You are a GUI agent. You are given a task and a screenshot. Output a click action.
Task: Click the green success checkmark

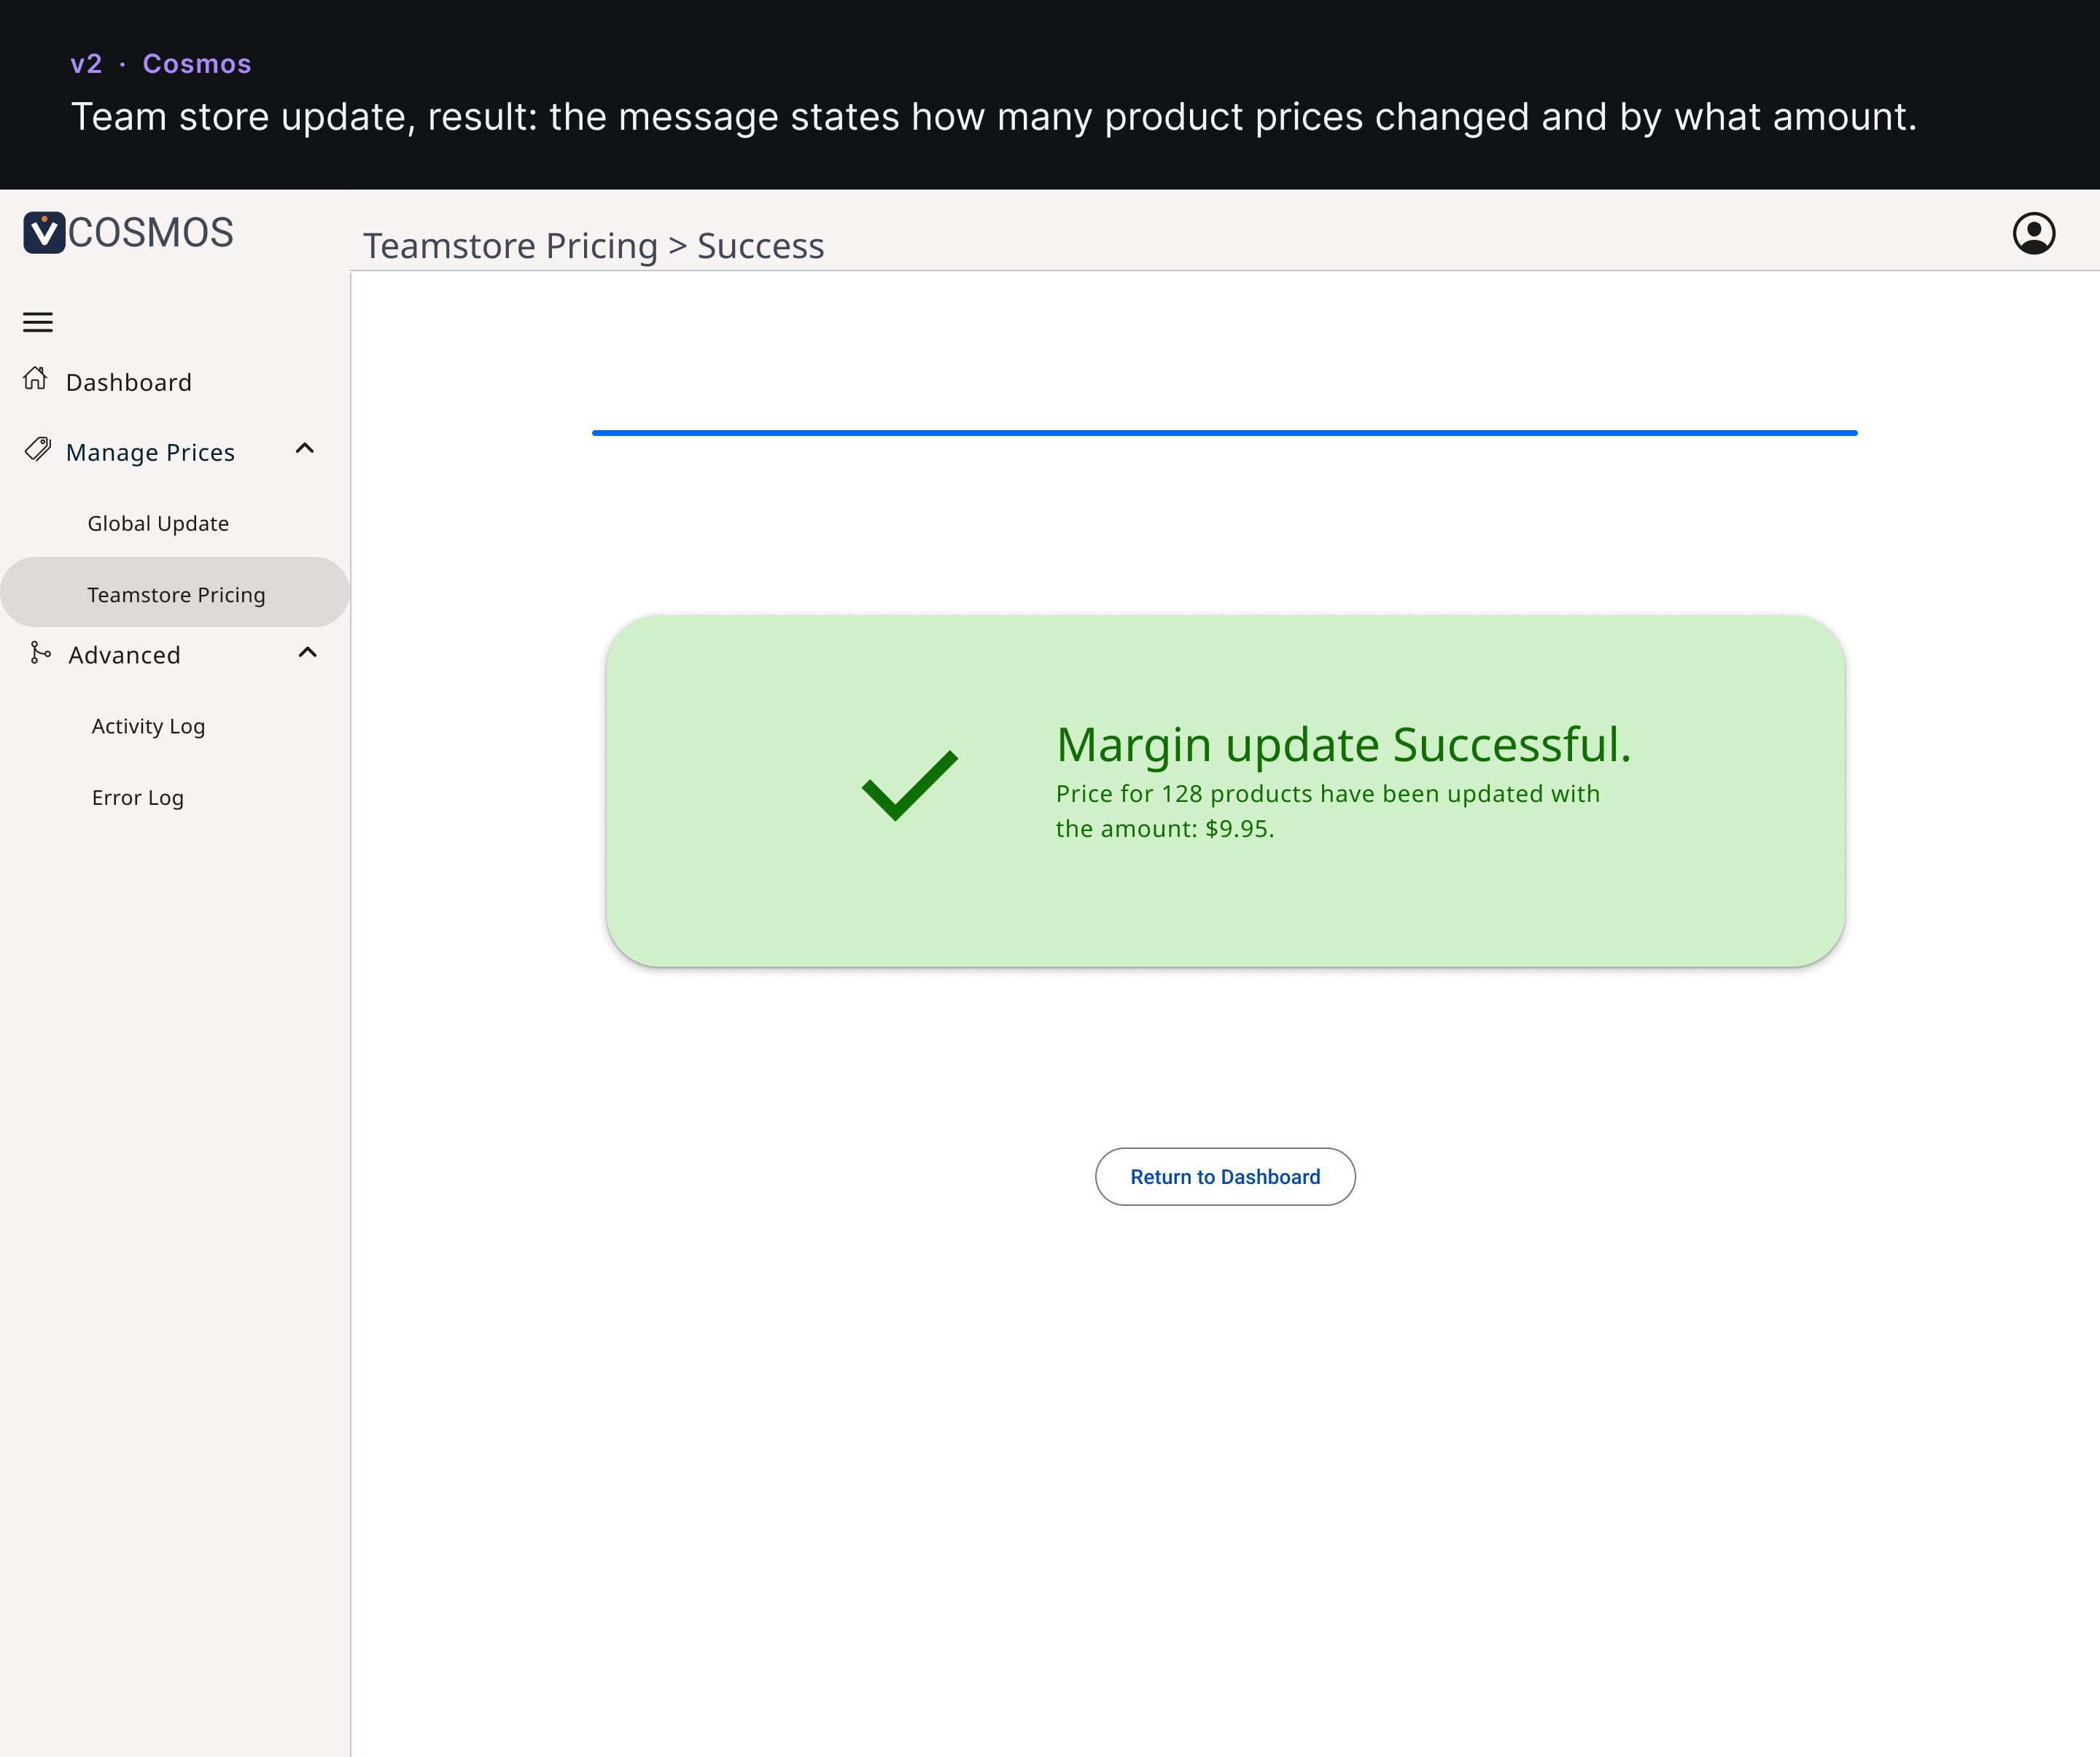click(910, 785)
